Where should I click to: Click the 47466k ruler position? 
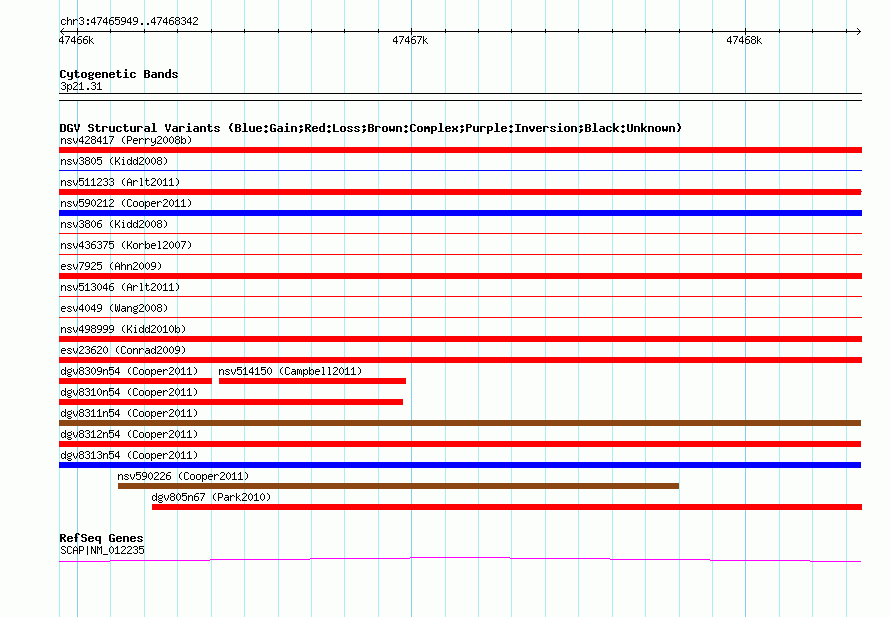click(77, 40)
